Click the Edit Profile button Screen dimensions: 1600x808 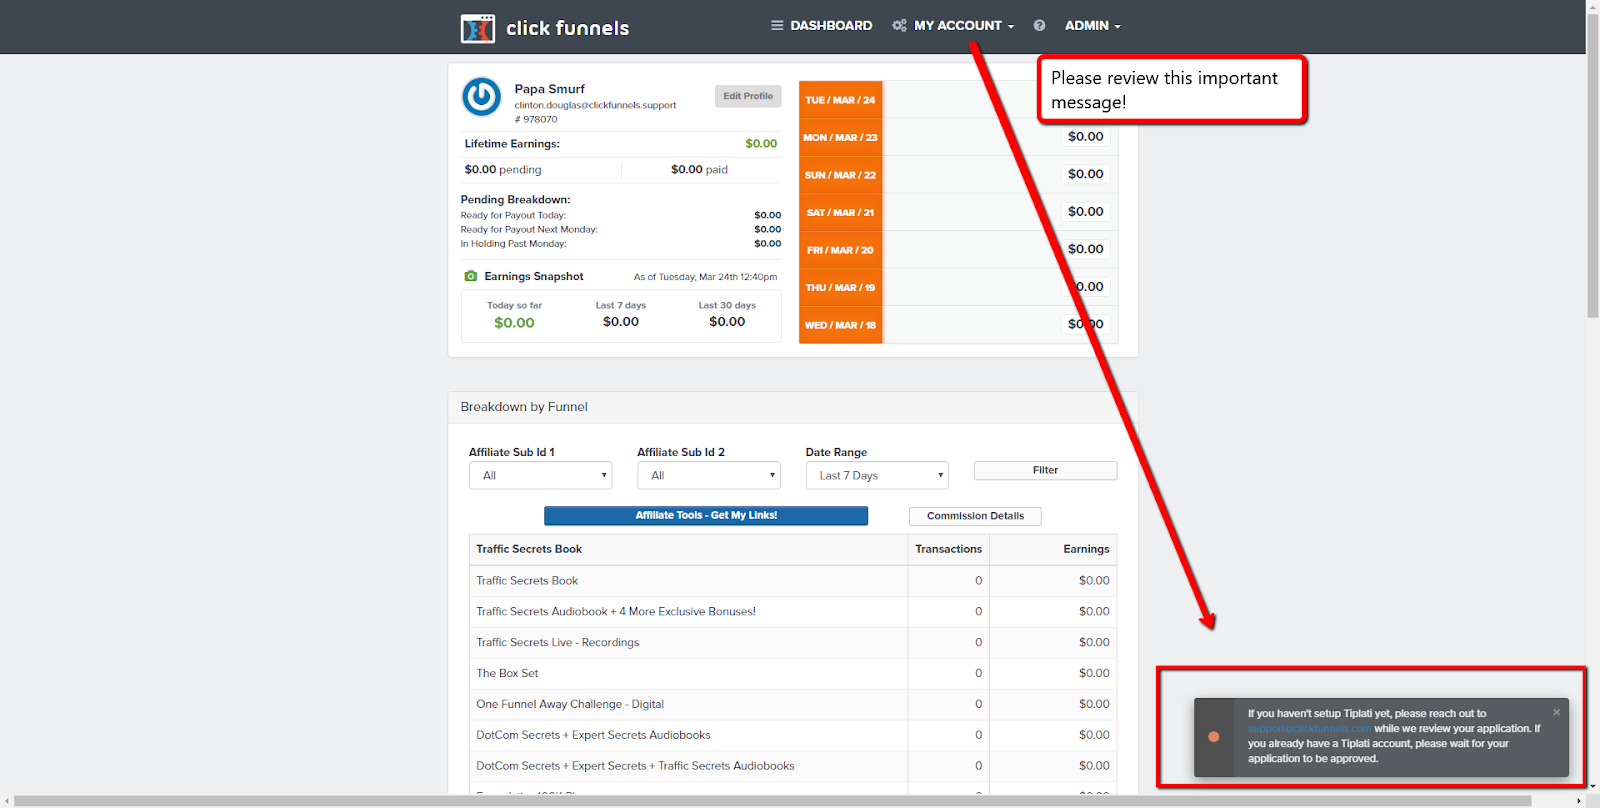click(748, 96)
